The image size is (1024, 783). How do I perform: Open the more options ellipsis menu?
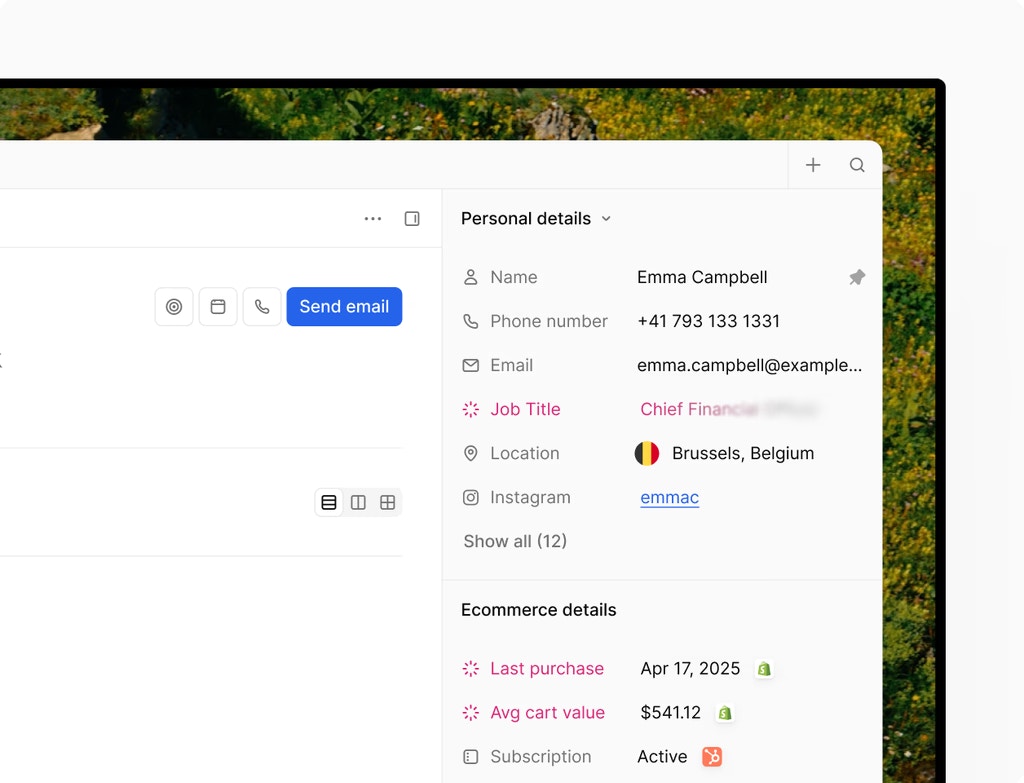(x=373, y=218)
